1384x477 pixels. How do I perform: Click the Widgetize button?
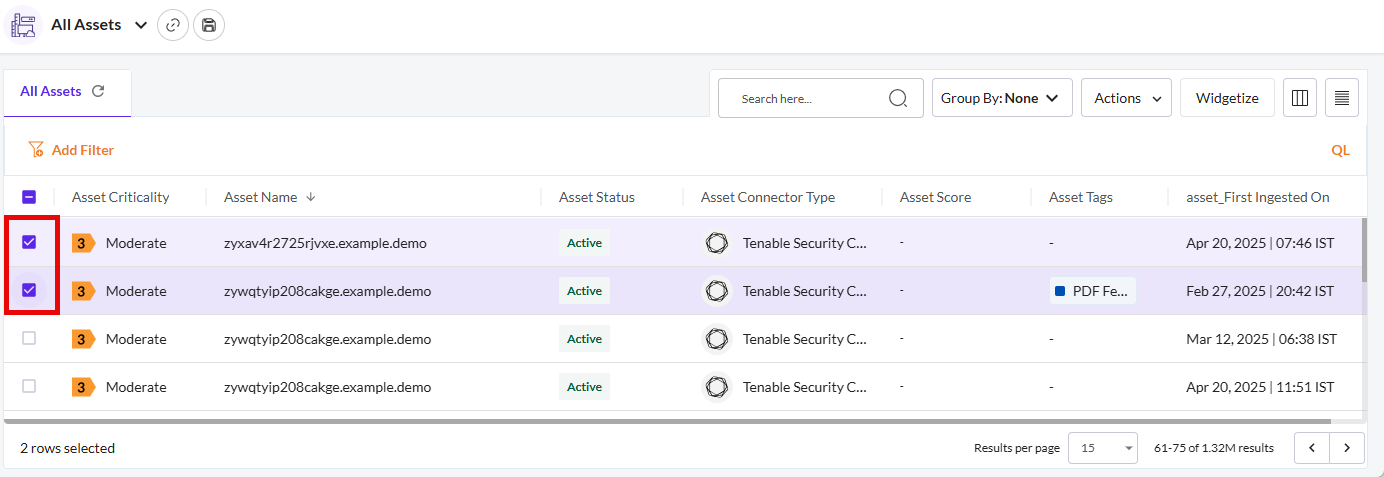coord(1227,98)
